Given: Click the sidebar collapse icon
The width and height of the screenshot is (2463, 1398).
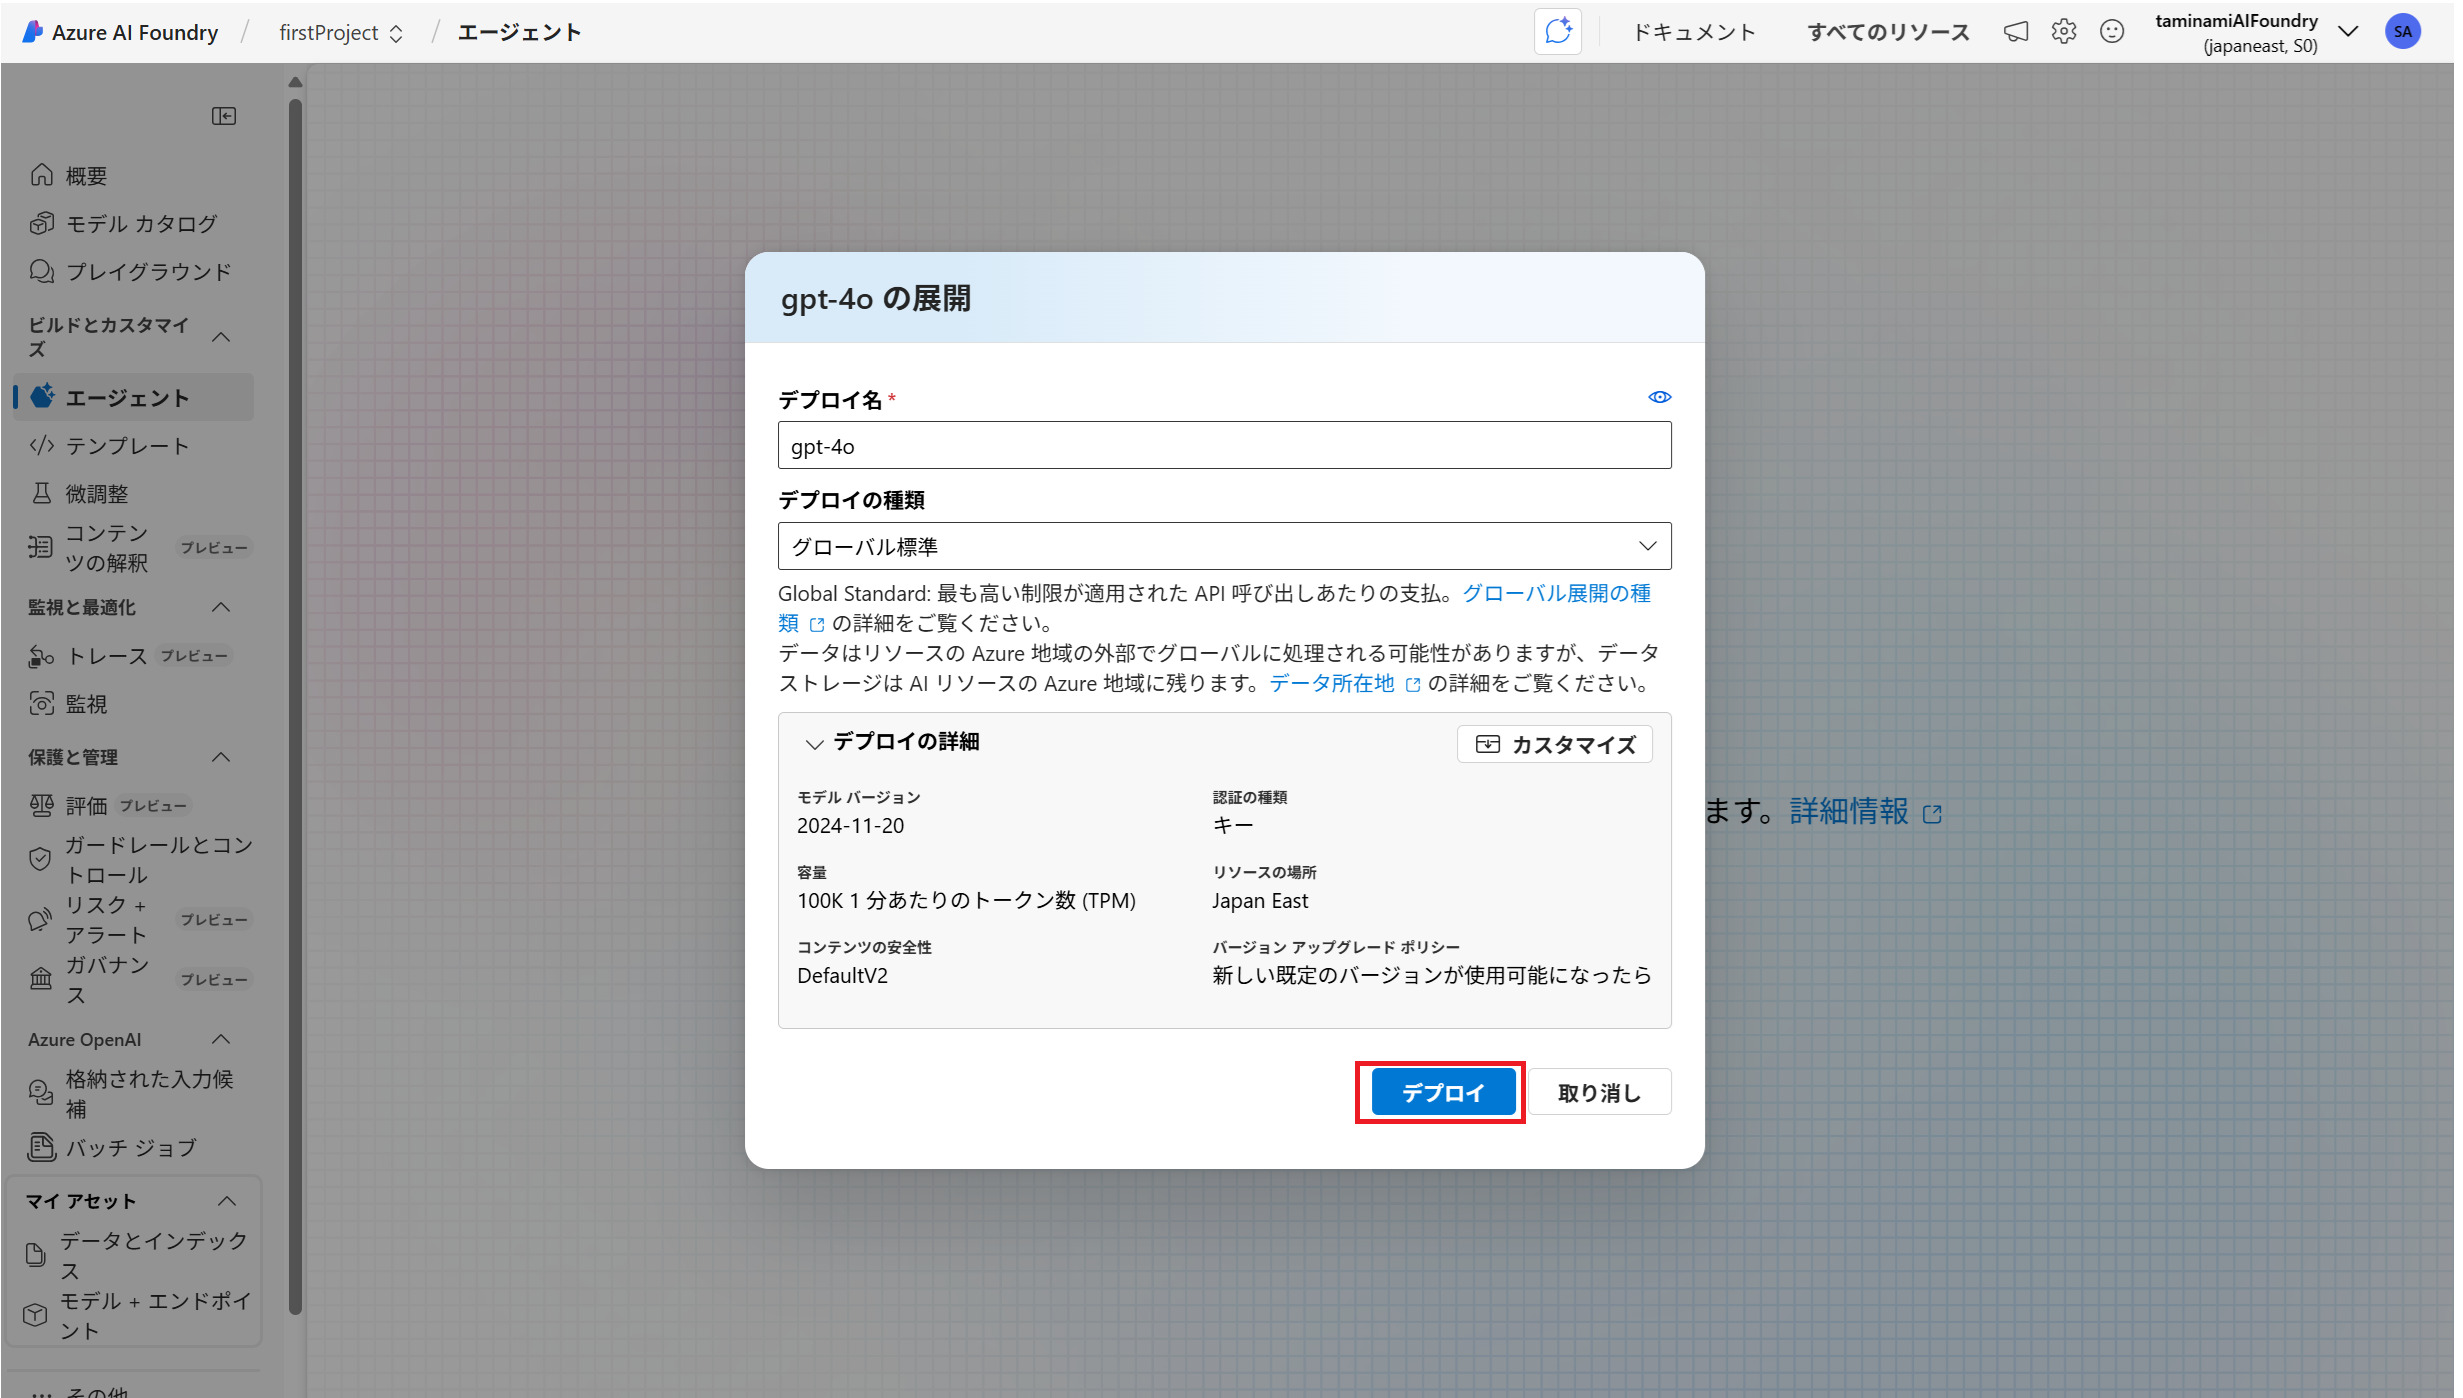Looking at the screenshot, I should click(x=224, y=116).
